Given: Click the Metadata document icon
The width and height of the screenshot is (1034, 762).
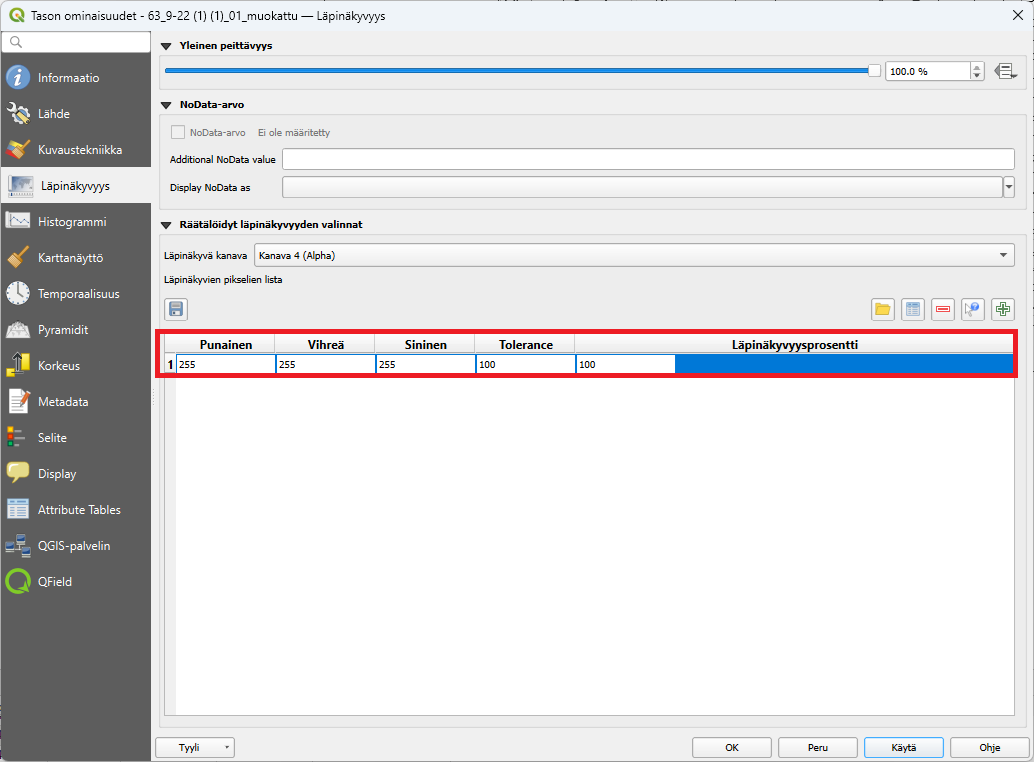Looking at the screenshot, I should 18,401.
